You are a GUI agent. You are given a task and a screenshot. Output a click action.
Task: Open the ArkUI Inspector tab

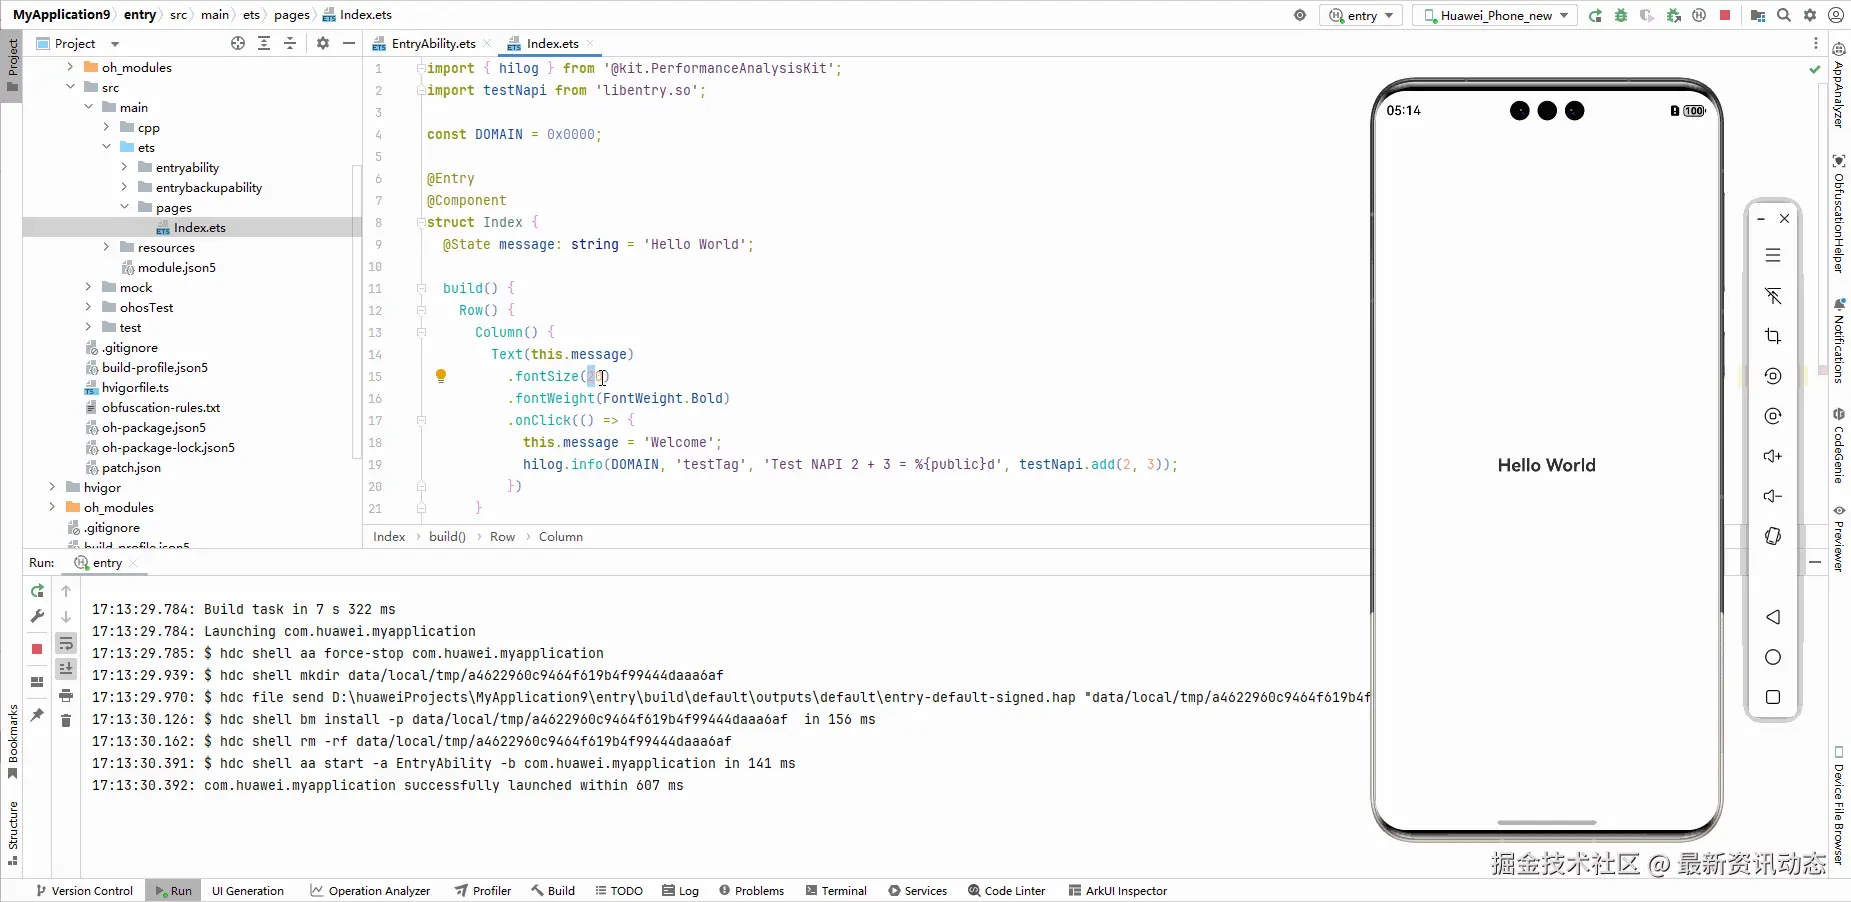pos(1117,890)
